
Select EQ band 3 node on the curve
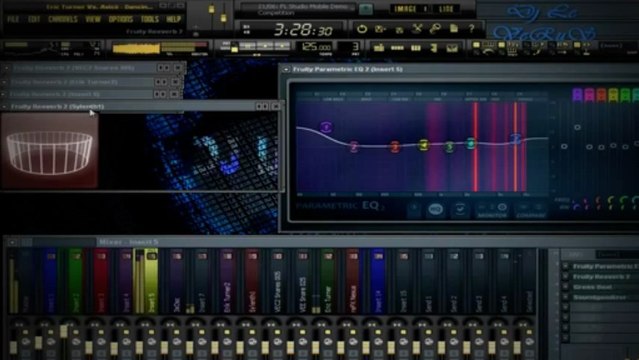(x=394, y=147)
